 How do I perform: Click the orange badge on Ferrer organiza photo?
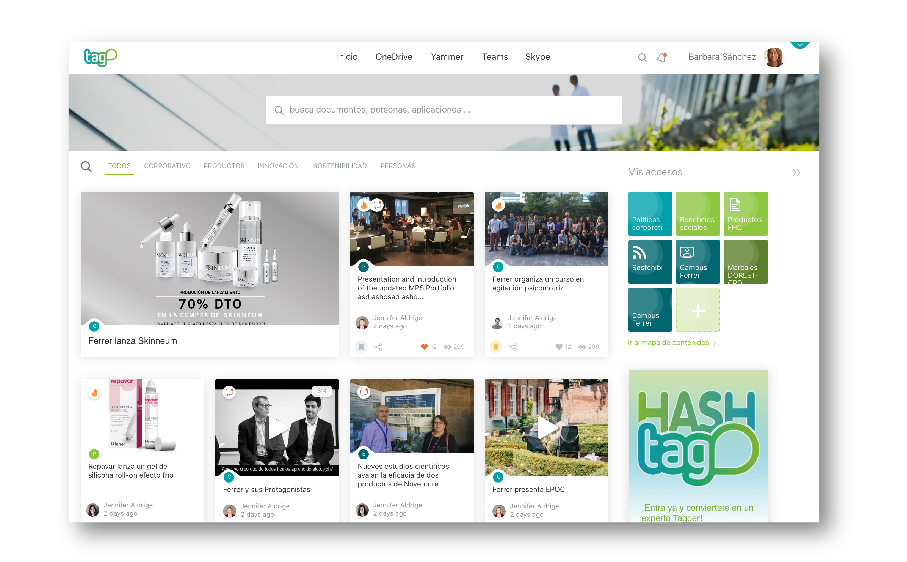tap(498, 205)
